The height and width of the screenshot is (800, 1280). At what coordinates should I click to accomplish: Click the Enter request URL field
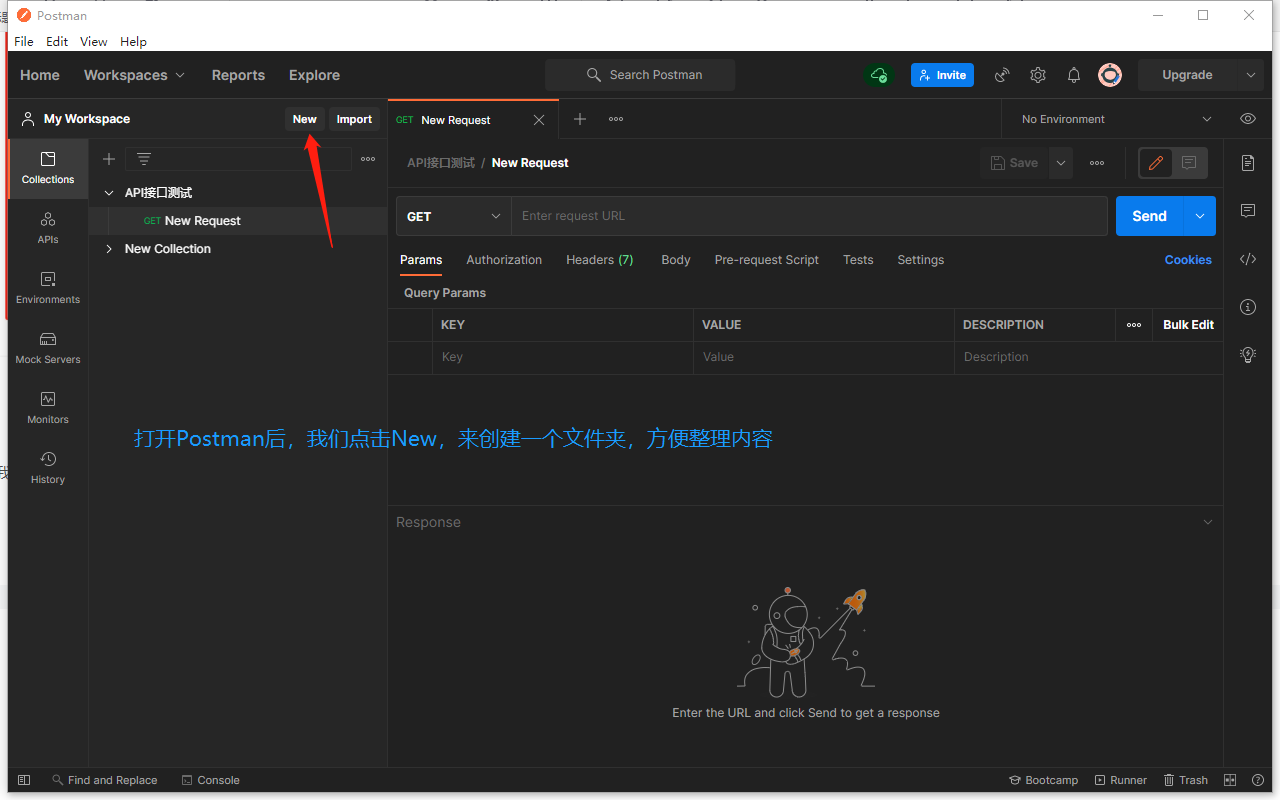[809, 216]
